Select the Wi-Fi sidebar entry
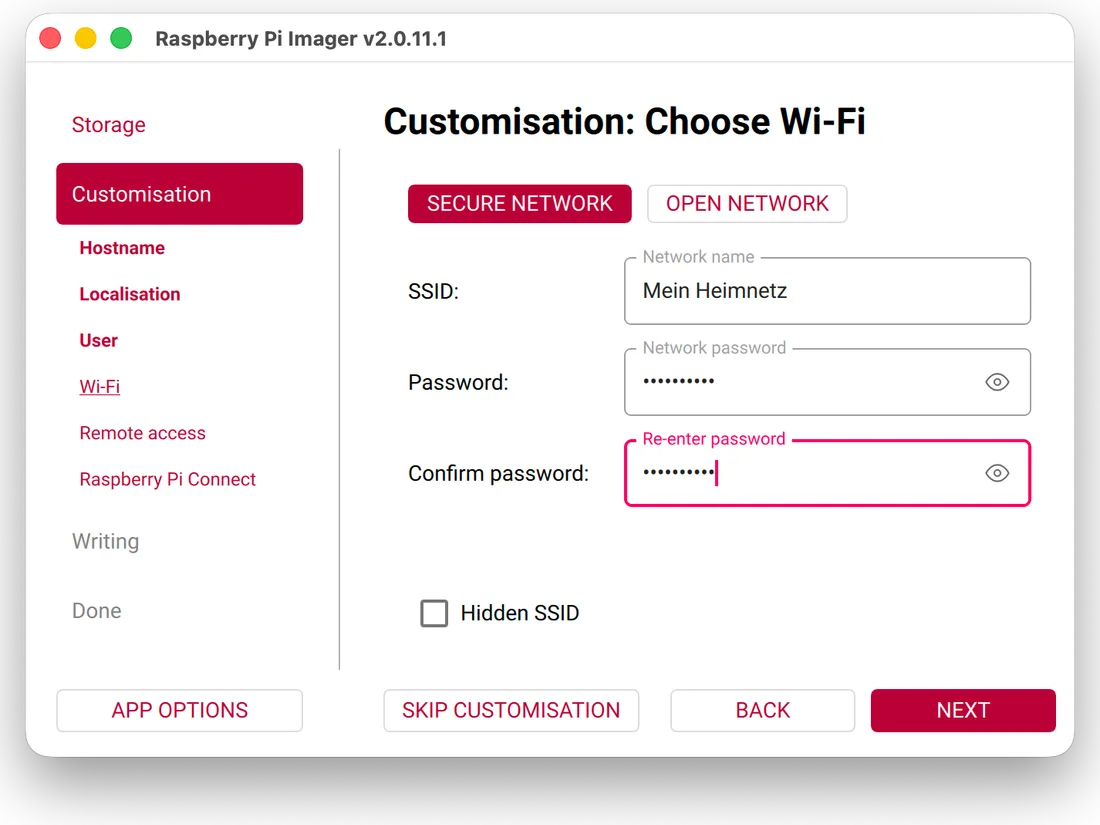 100,387
